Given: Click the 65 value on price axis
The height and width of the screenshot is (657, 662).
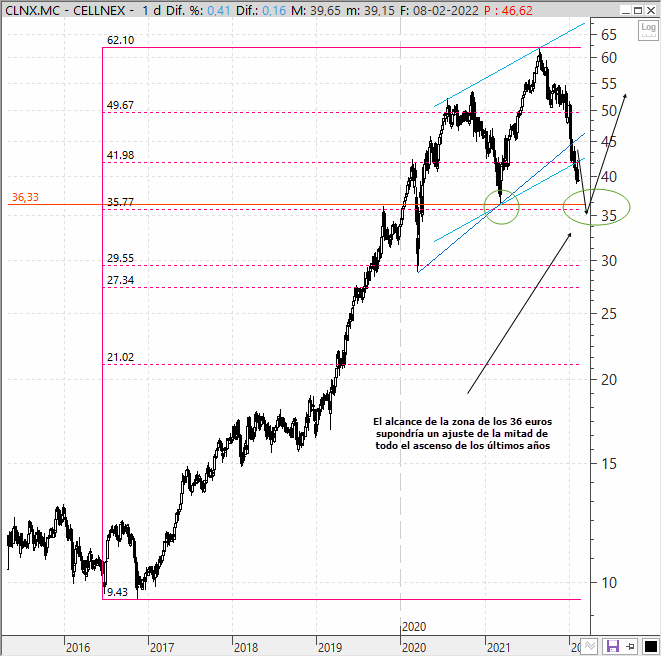Looking at the screenshot, I should [x=609, y=35].
